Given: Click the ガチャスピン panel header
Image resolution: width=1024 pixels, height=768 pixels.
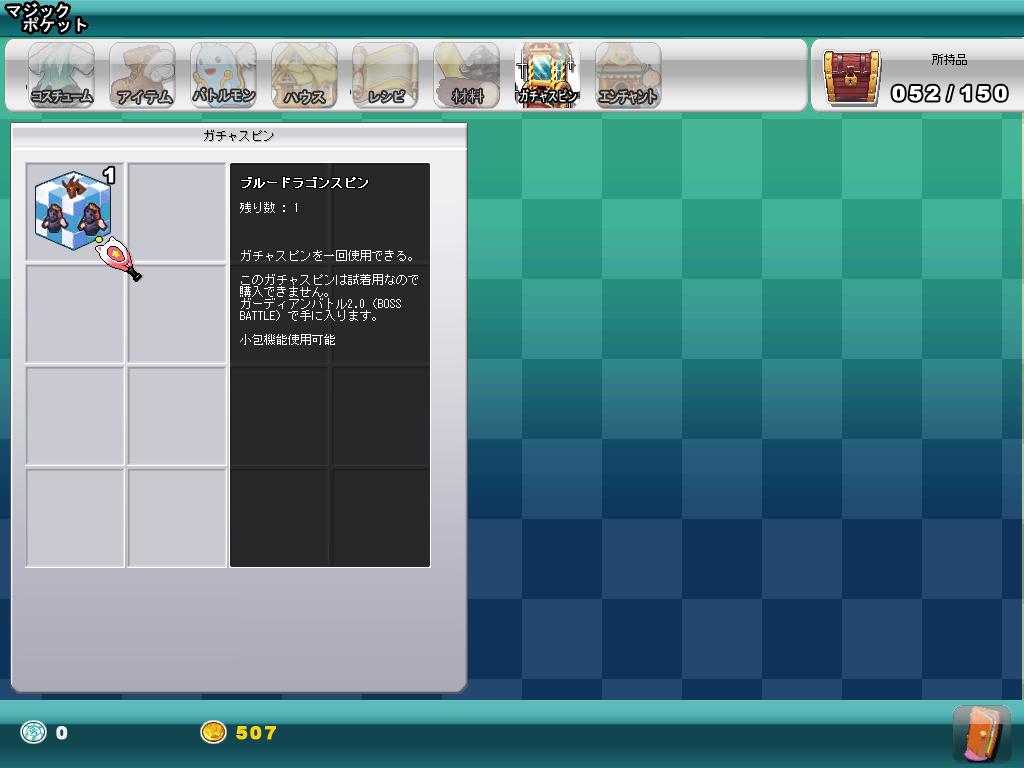Looking at the screenshot, I should [238, 135].
